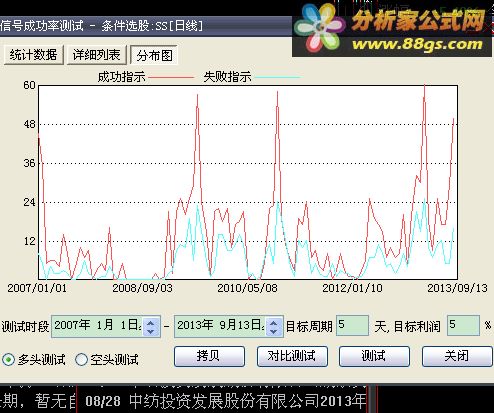
Task: Click the red 成功指示 legend line
Action: [171, 77]
